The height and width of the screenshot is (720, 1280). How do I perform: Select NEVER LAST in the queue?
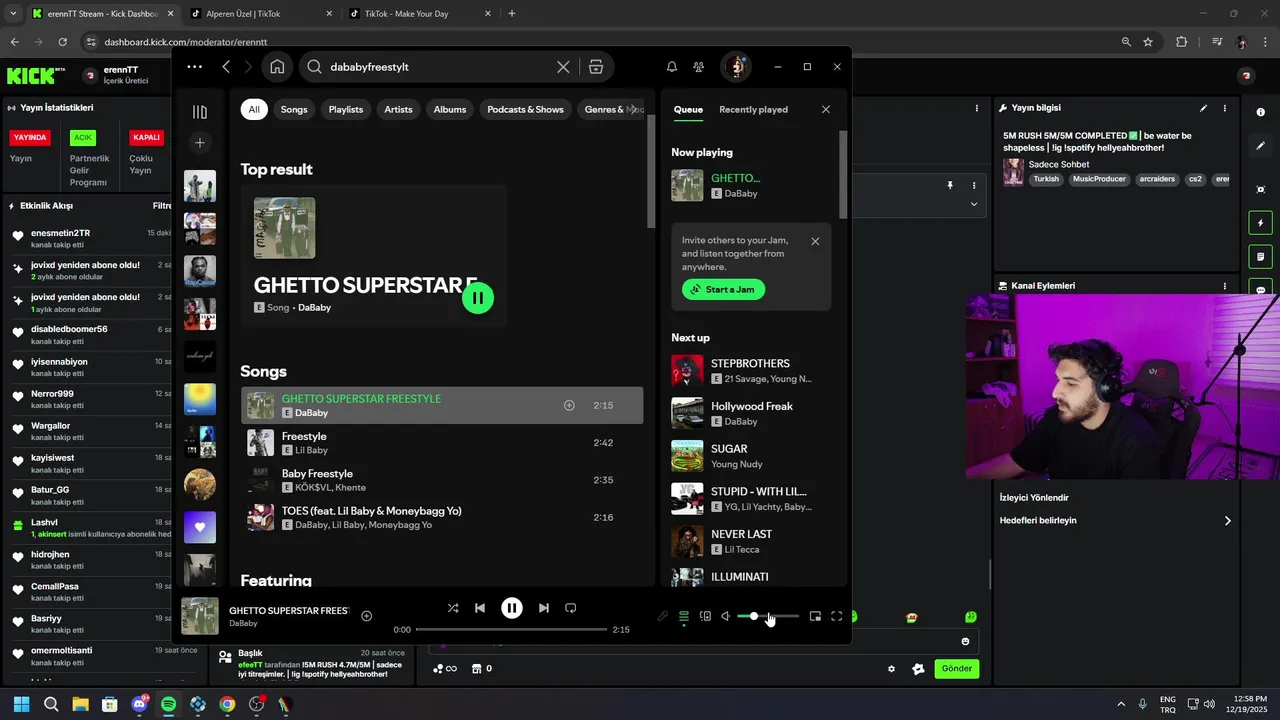tap(751, 541)
